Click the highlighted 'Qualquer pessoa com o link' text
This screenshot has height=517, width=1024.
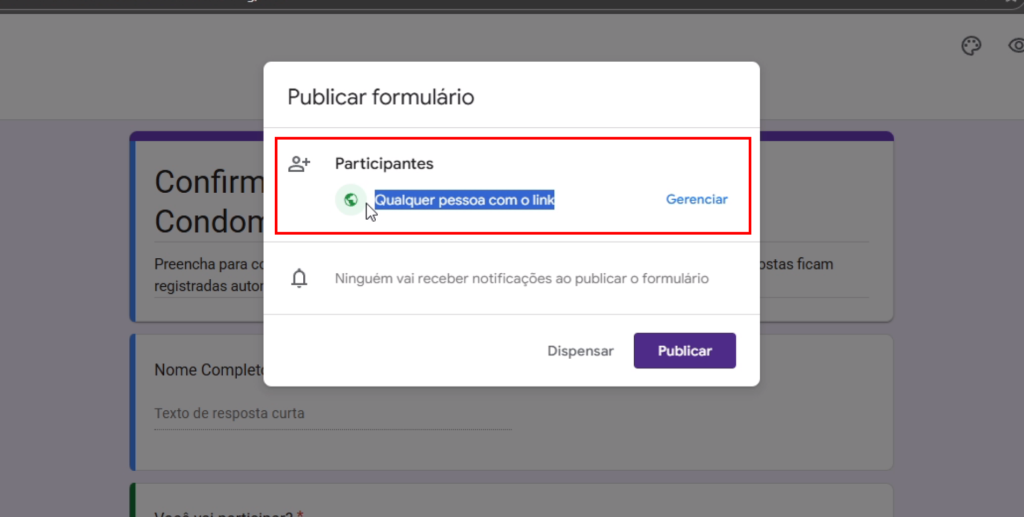coord(464,200)
